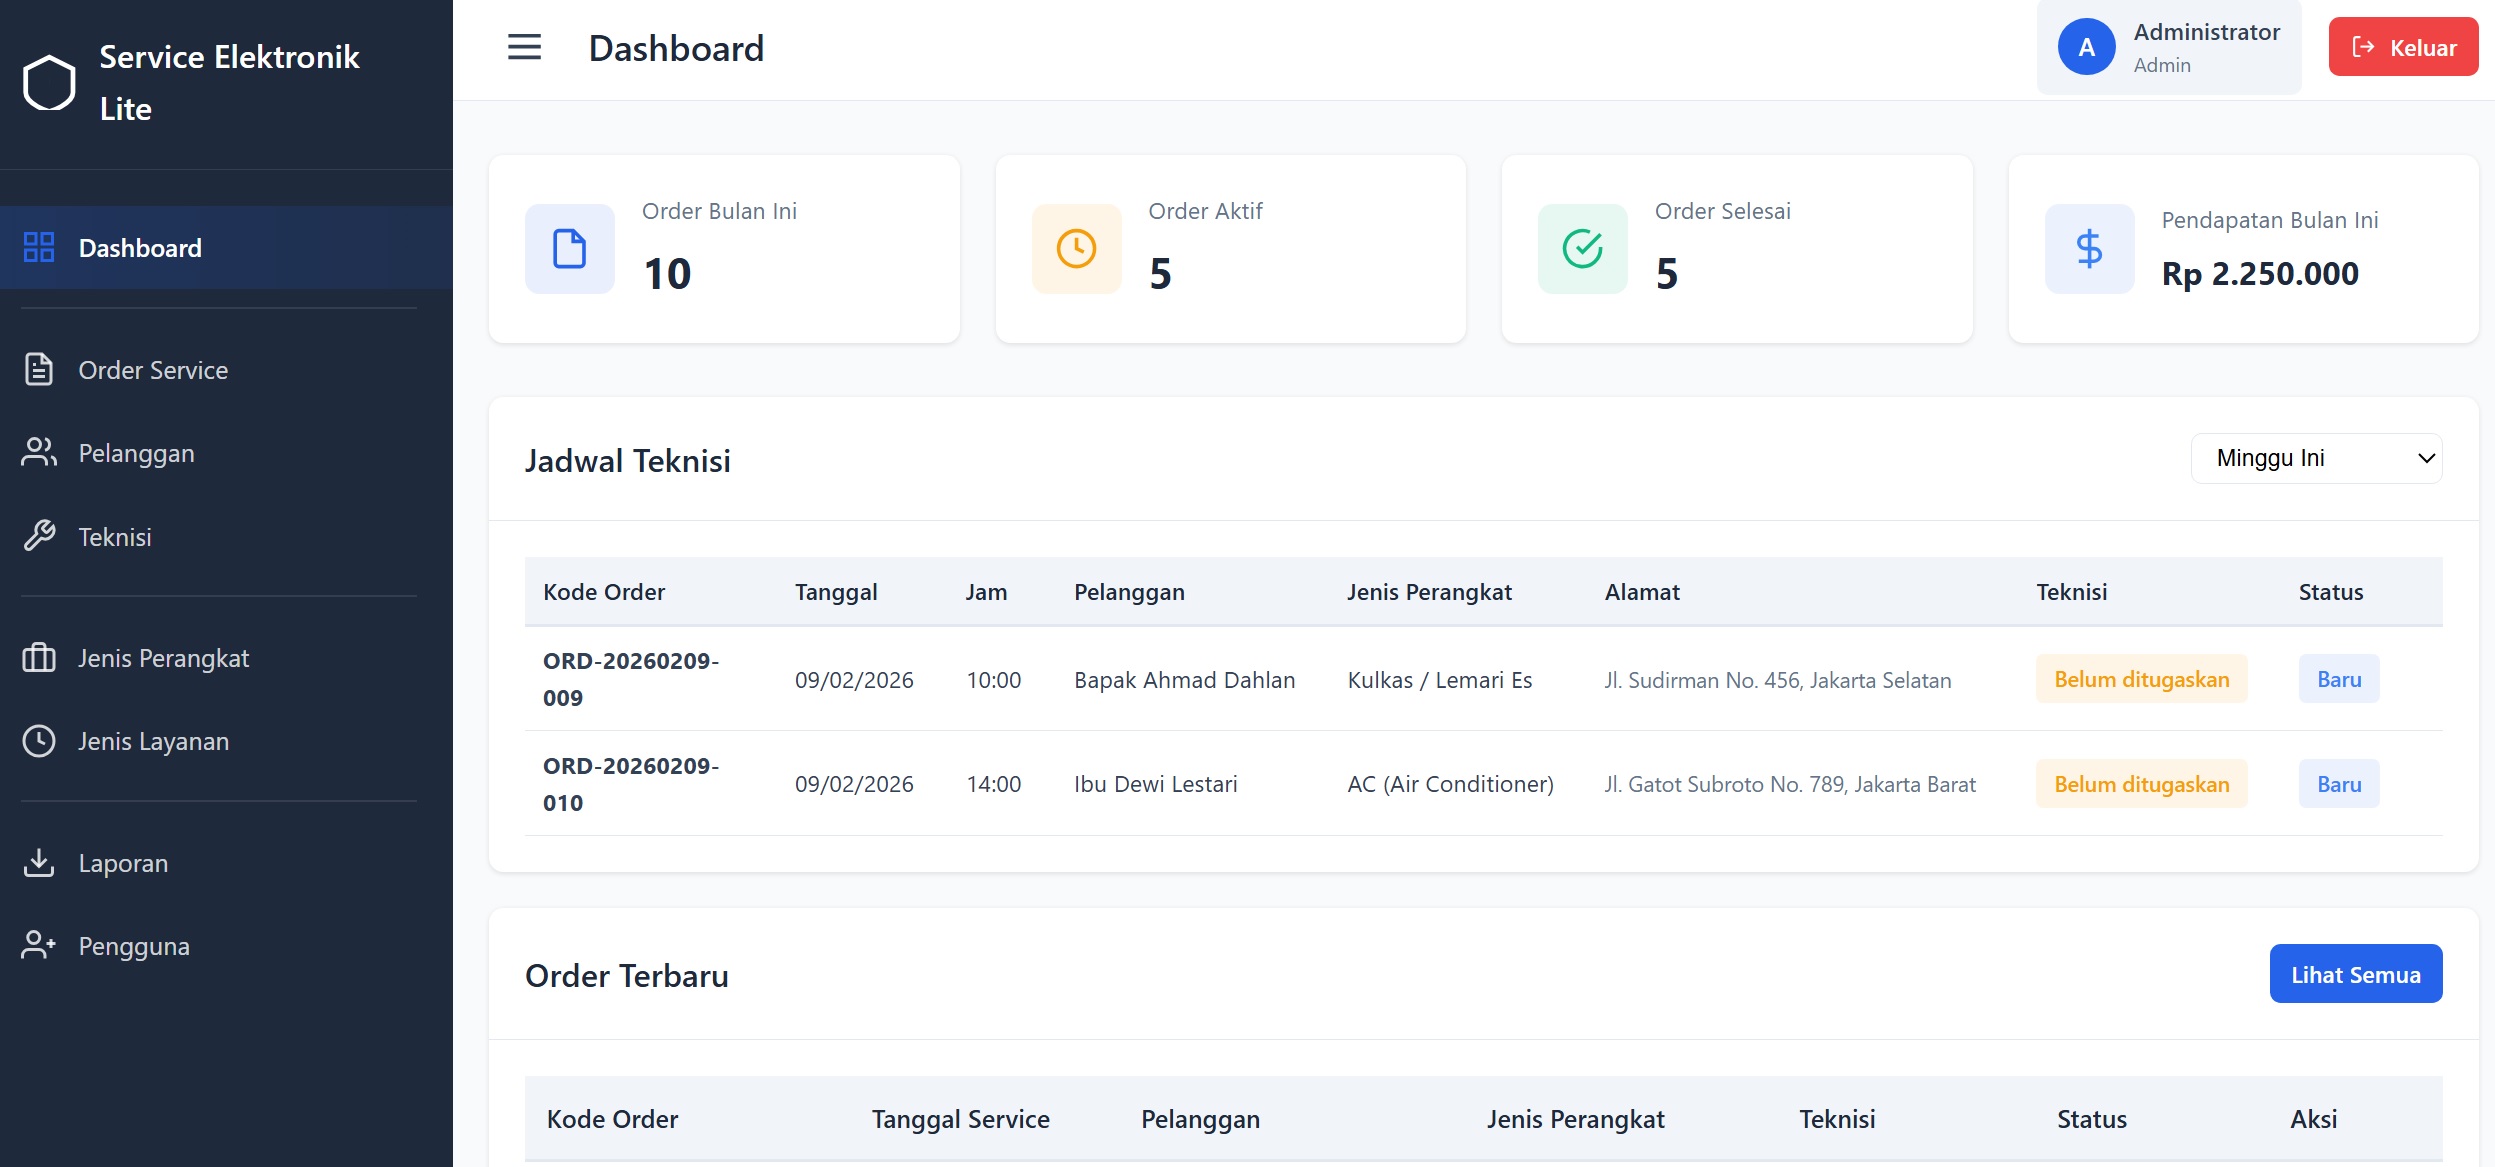Click Belum ditugaskan badge for Ibu Dewi Lestari

pyautogui.click(x=2141, y=784)
